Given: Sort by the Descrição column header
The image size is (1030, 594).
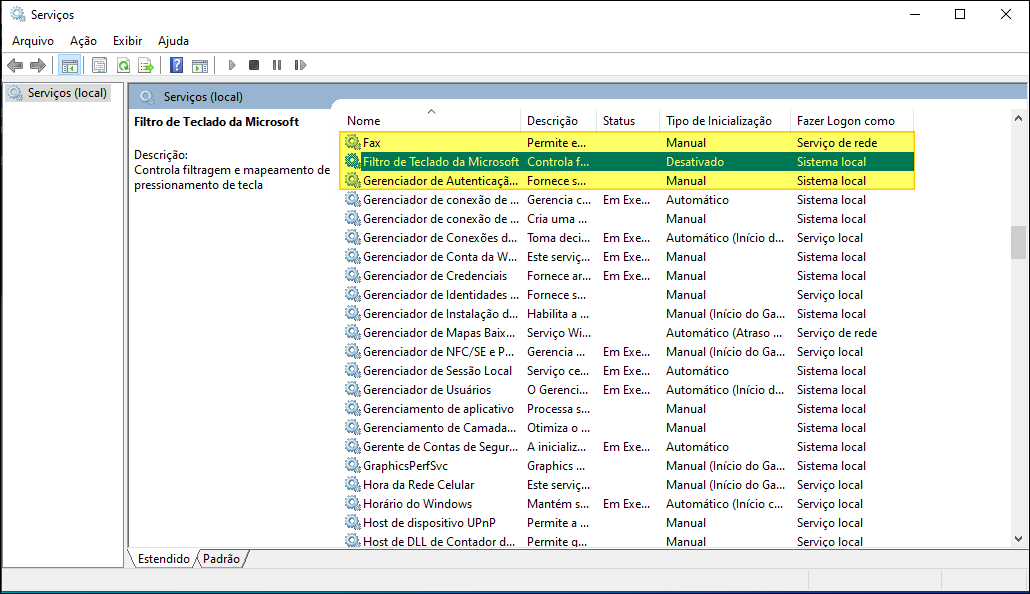Looking at the screenshot, I should 552,121.
